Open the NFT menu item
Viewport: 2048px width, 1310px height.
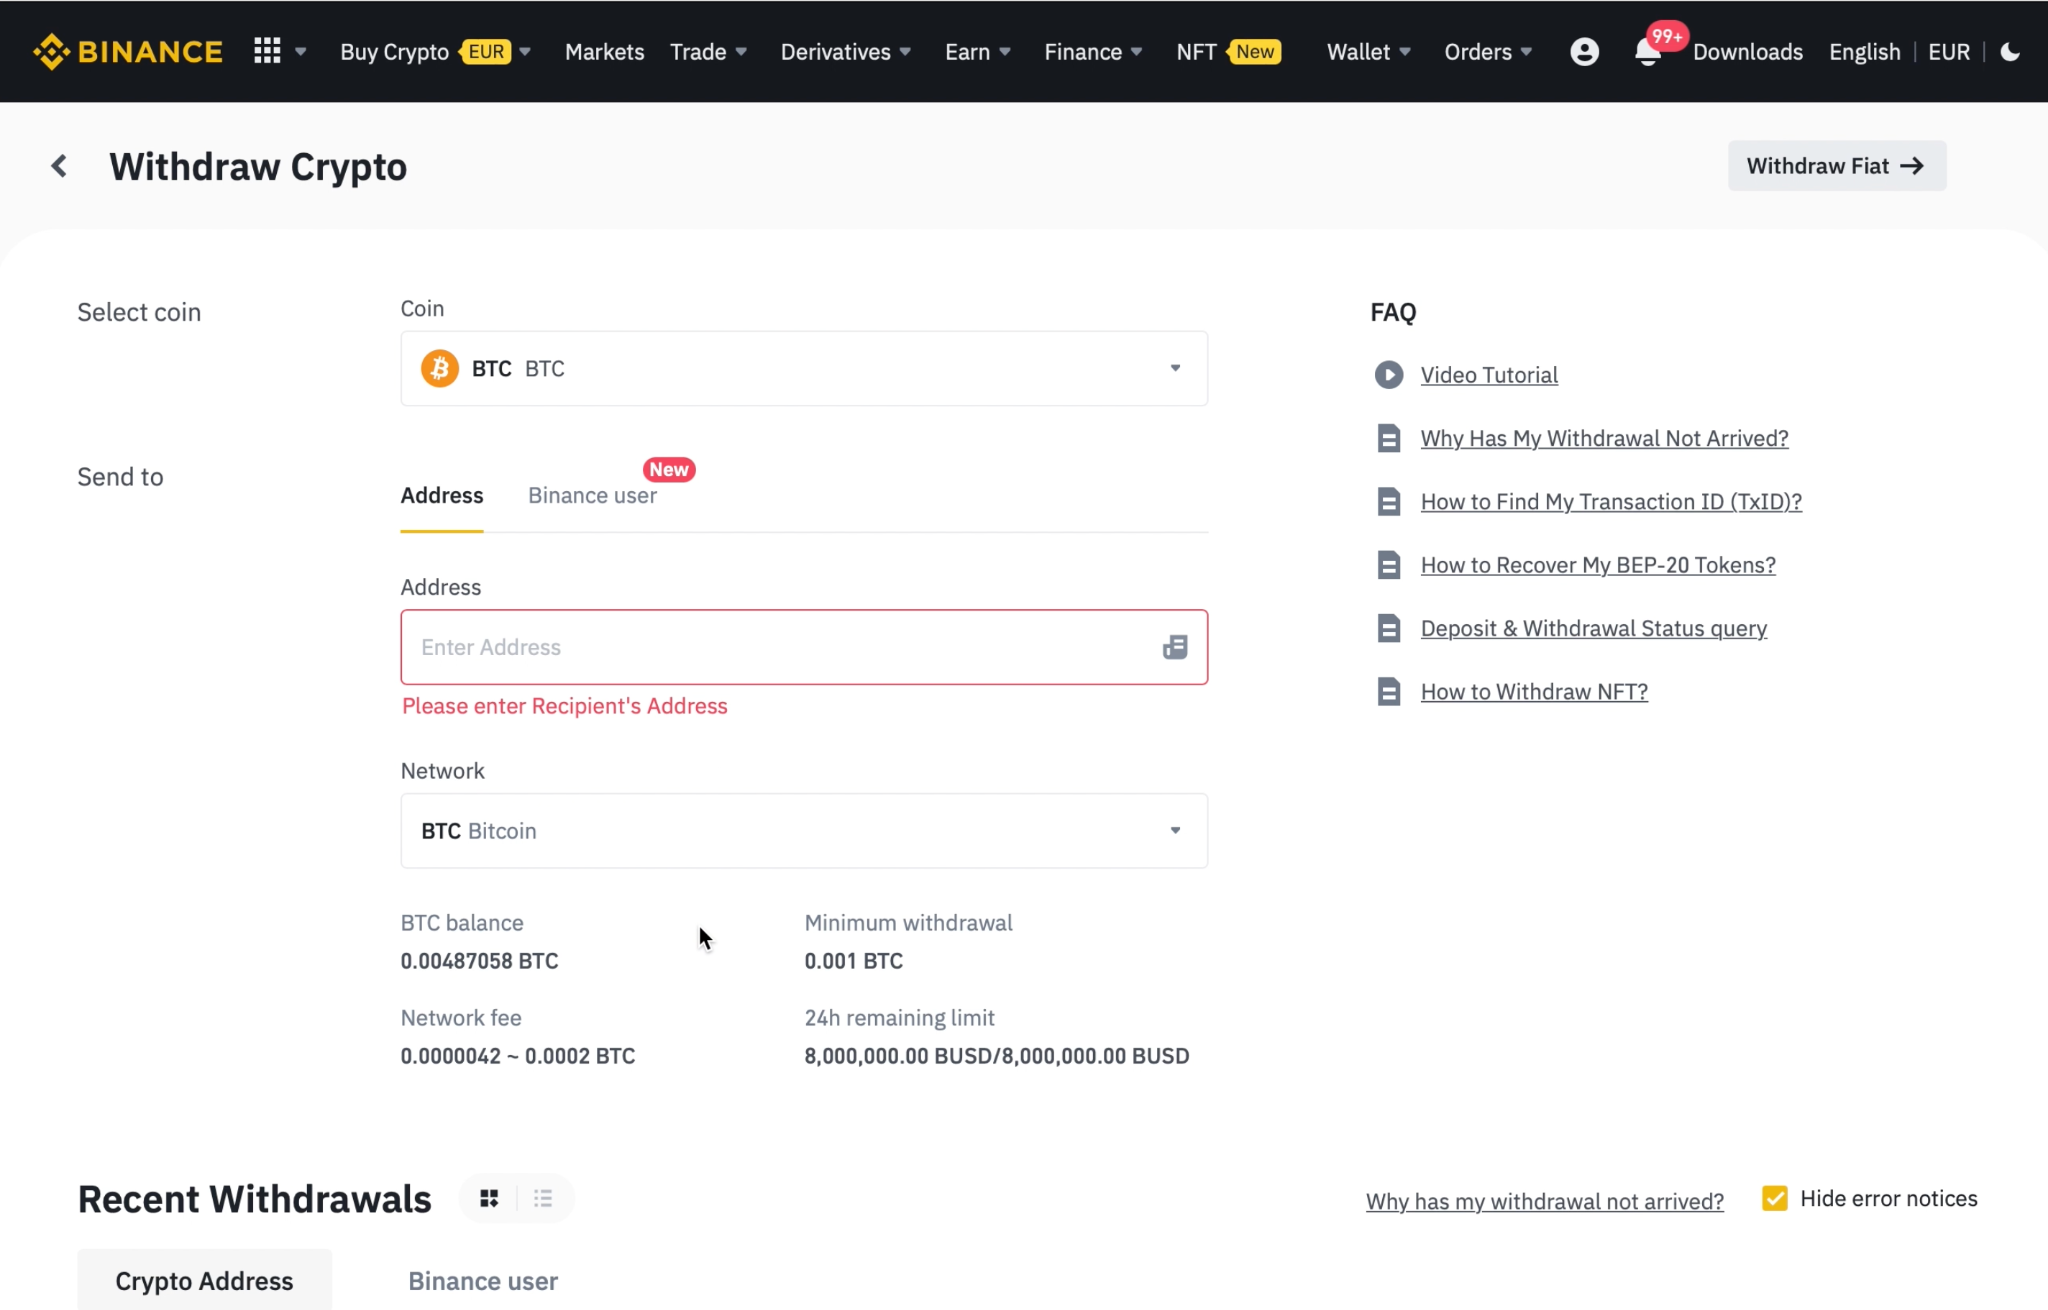(1228, 52)
